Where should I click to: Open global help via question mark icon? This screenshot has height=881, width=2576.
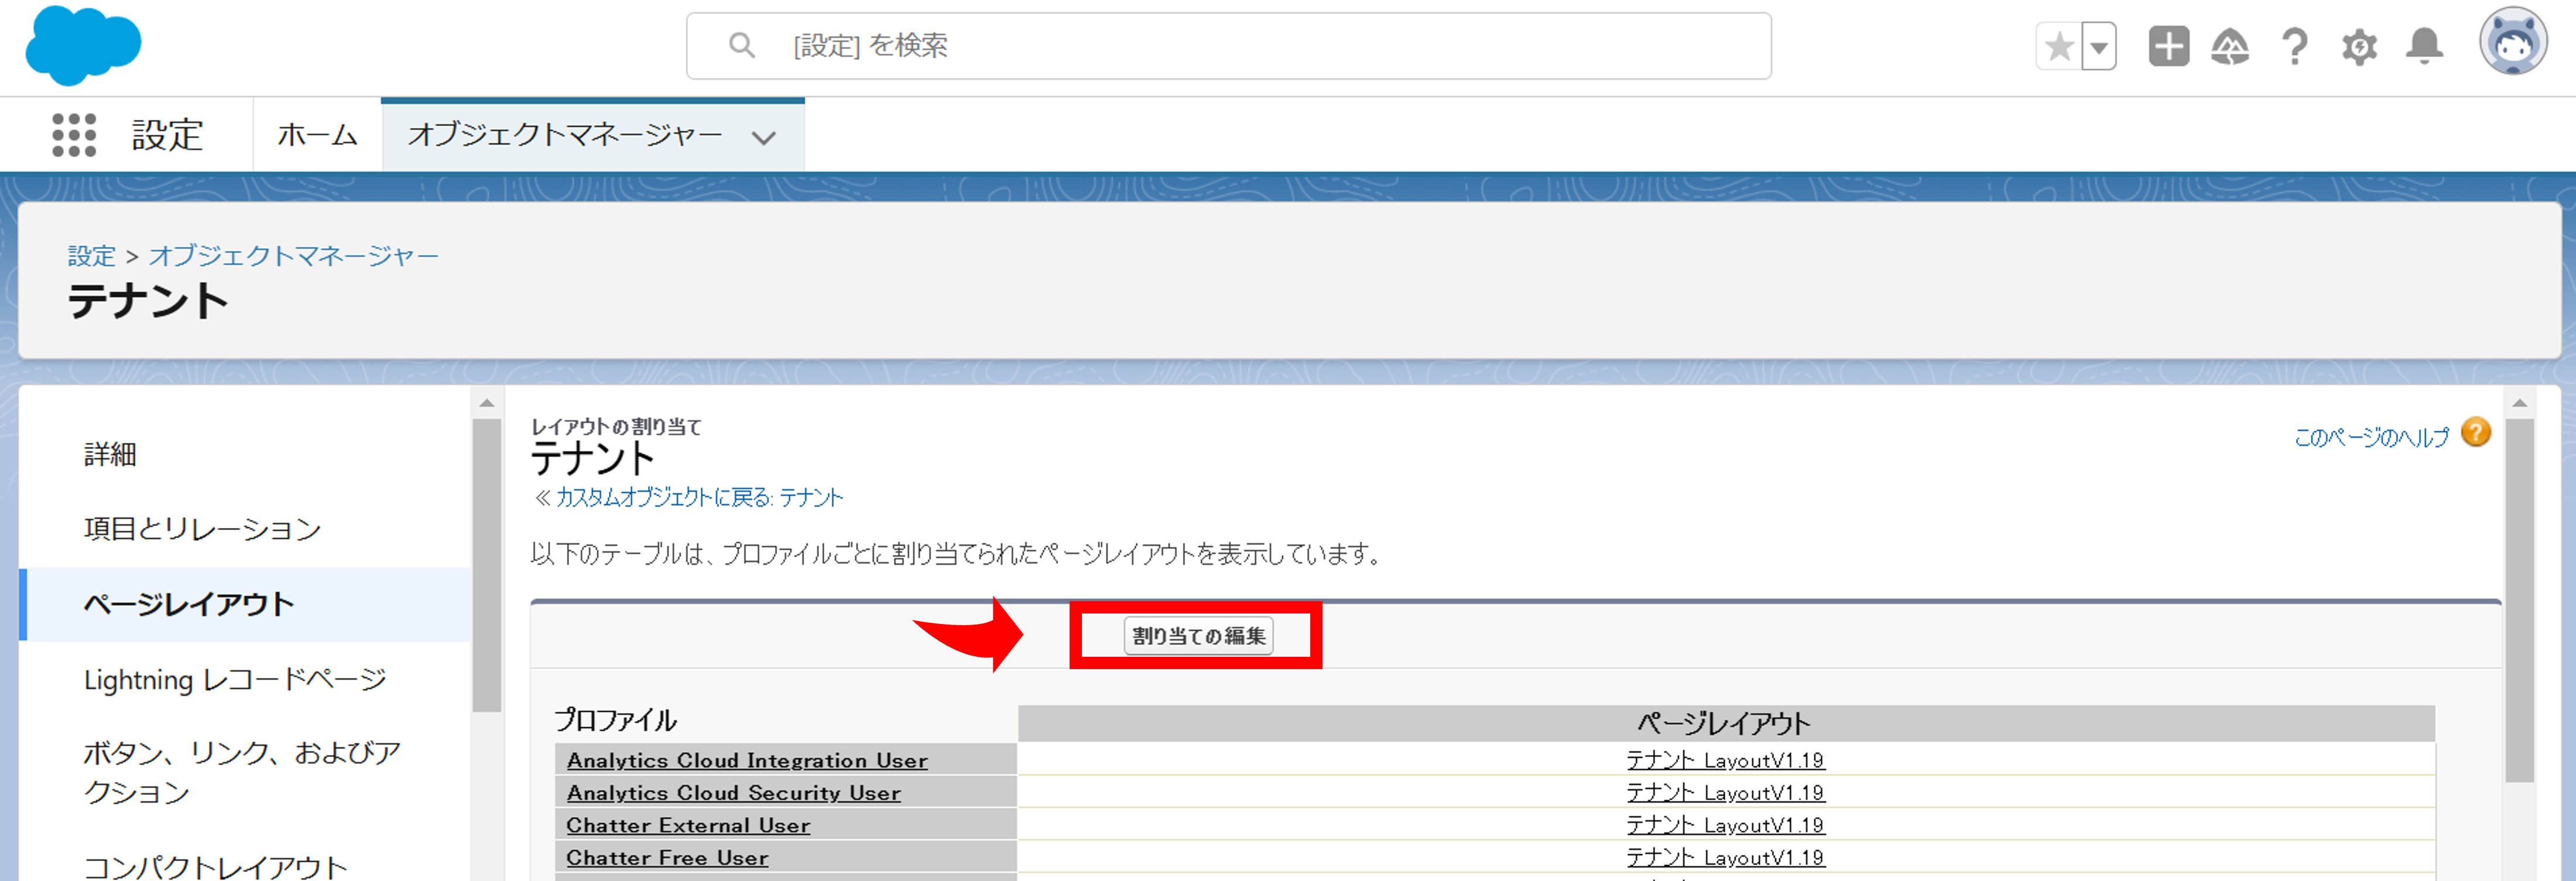click(2295, 45)
